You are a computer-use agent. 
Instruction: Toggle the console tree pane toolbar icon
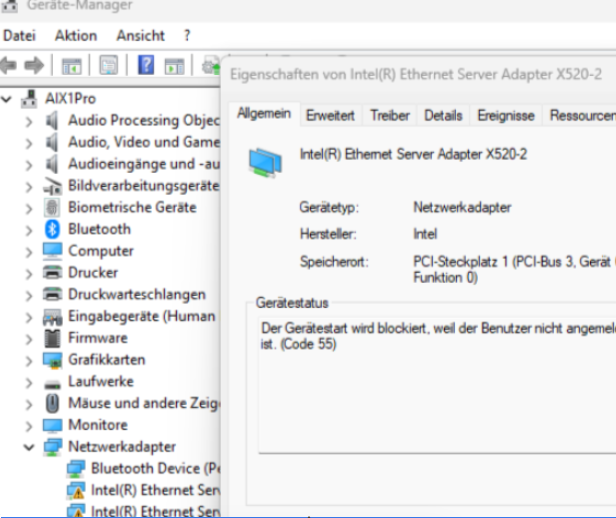click(72, 66)
